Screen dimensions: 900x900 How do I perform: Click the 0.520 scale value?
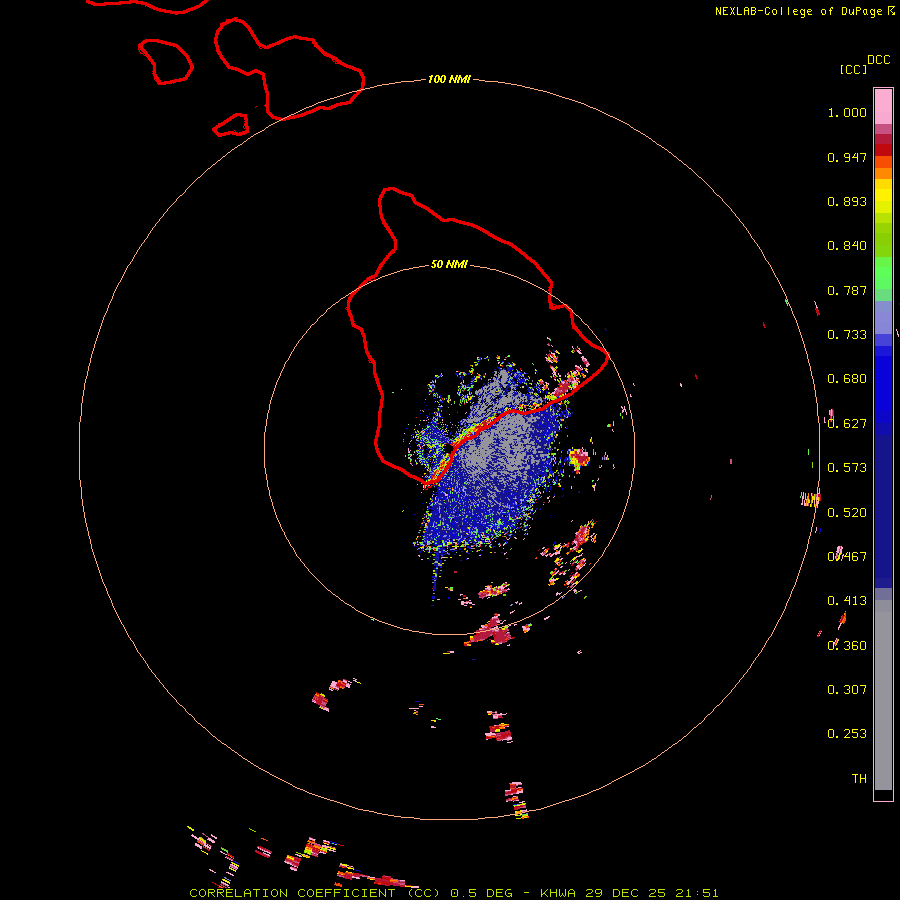tap(847, 513)
